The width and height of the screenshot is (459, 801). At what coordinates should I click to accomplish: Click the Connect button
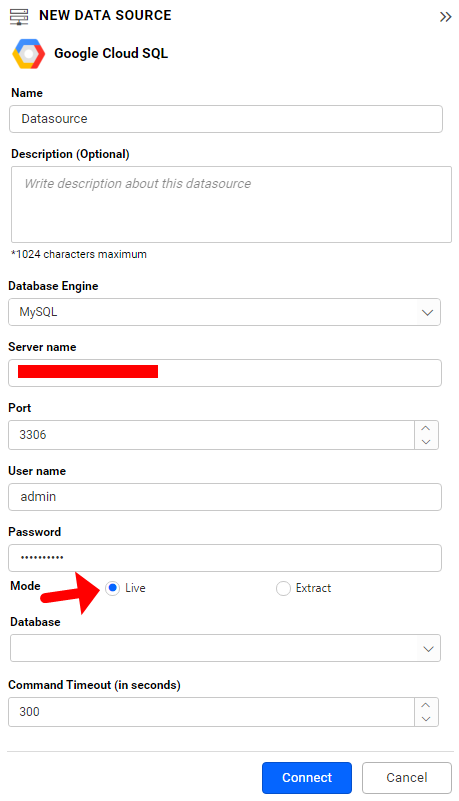pos(307,778)
